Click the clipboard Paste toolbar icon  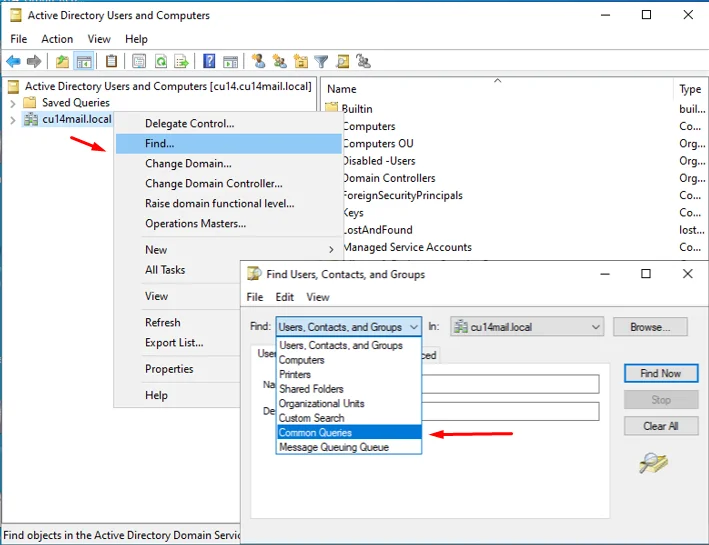coord(111,61)
